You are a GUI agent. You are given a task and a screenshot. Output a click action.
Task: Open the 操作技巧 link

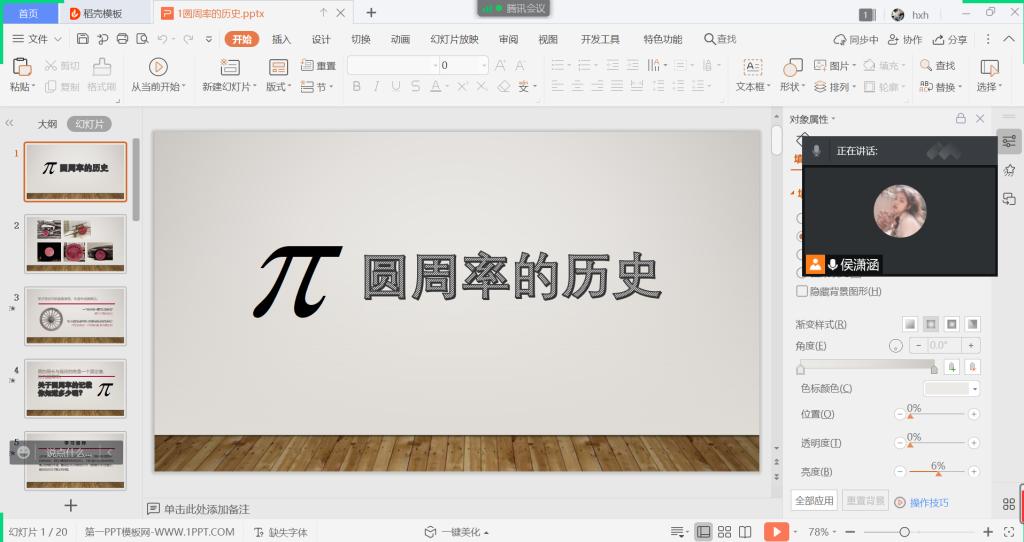(928, 502)
